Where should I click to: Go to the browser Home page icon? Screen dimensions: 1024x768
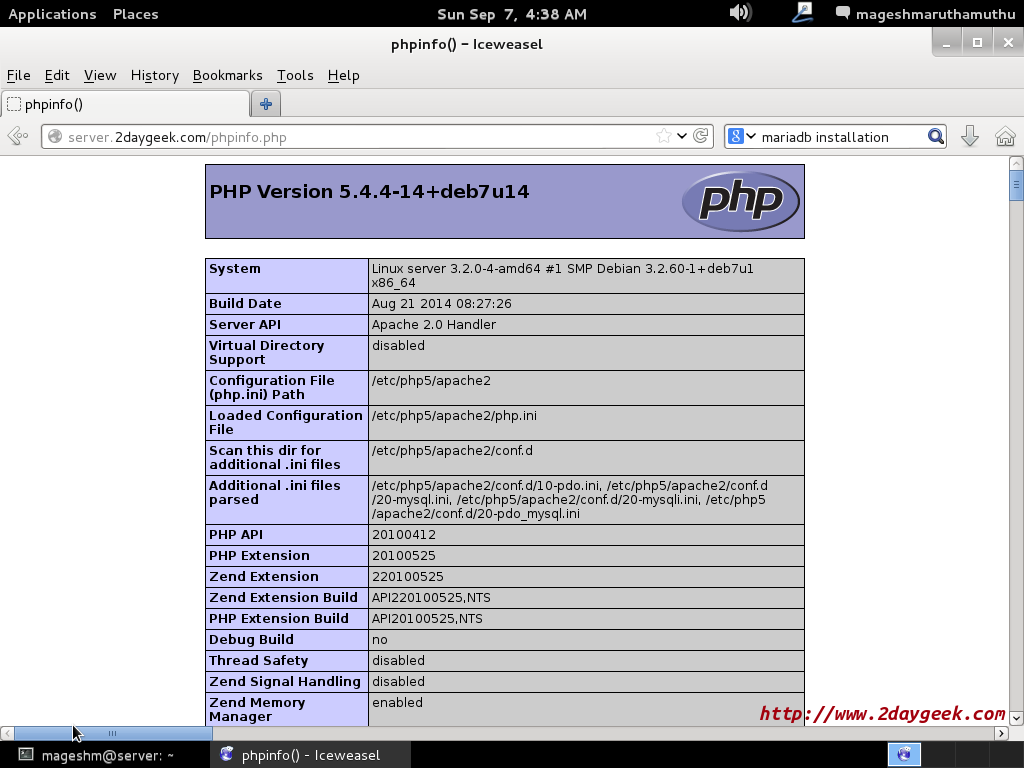pos(1005,137)
